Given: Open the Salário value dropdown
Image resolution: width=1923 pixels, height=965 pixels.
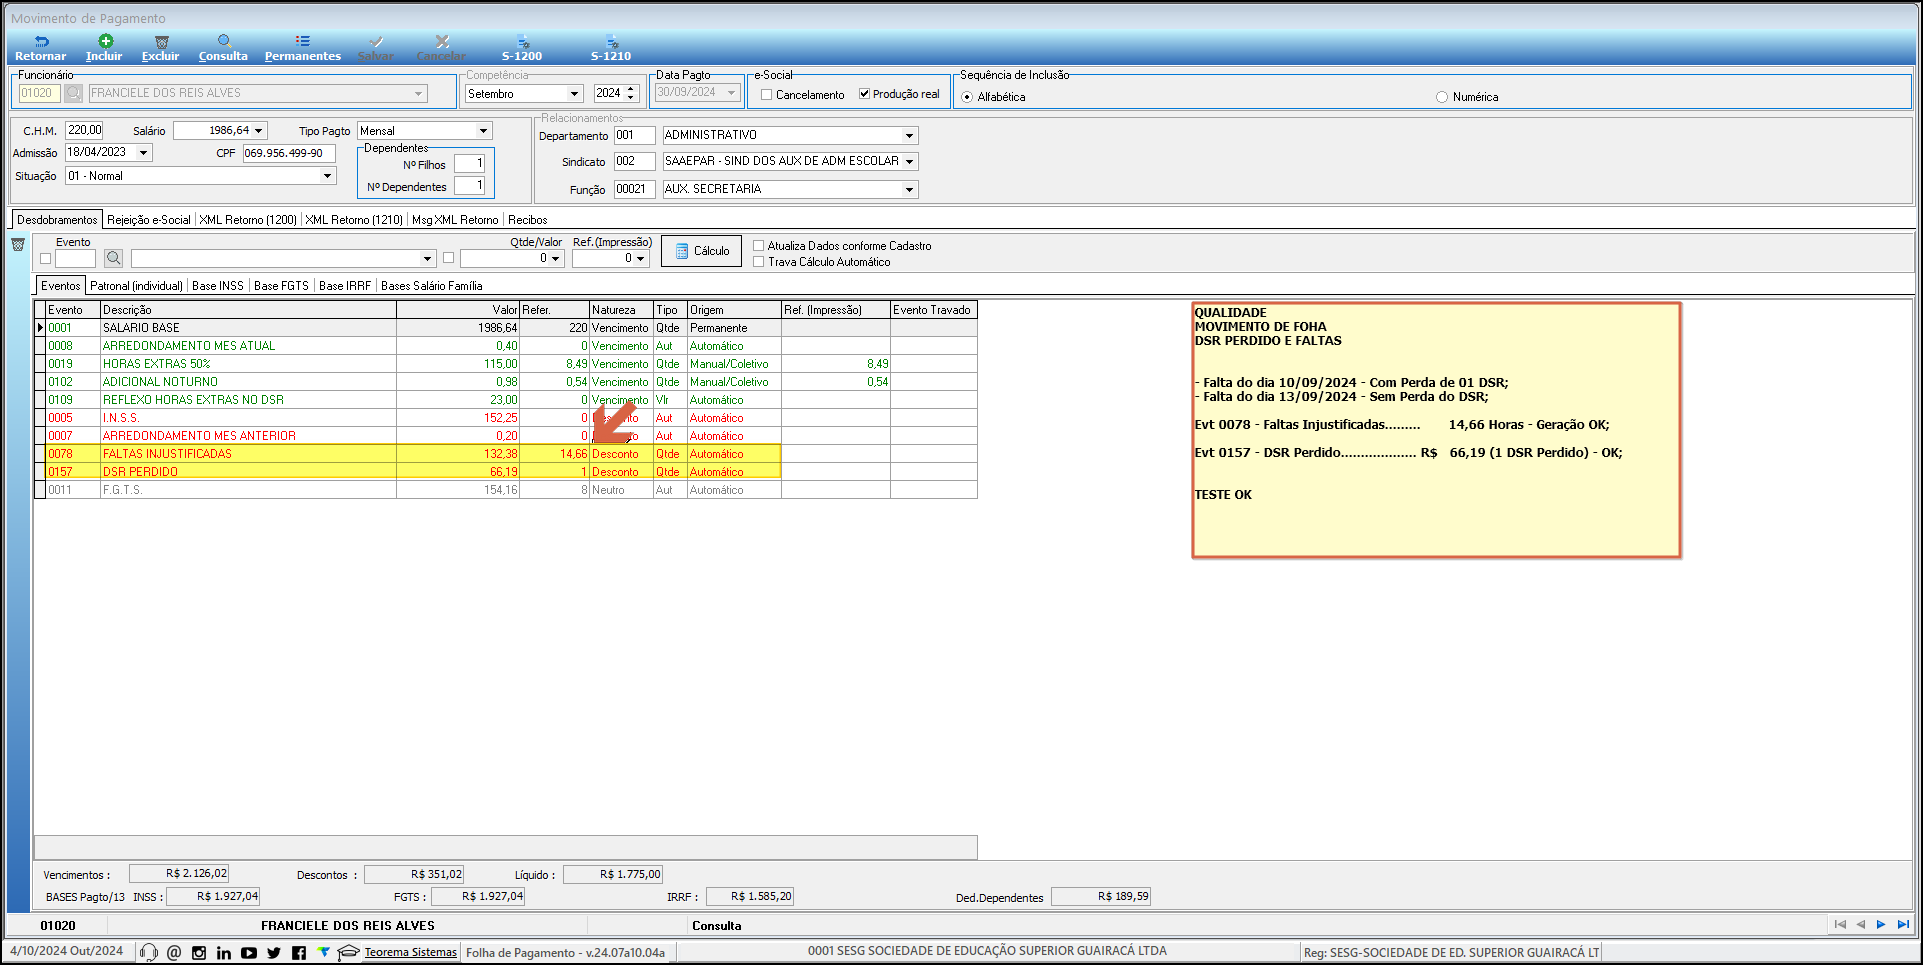Looking at the screenshot, I should click(259, 131).
